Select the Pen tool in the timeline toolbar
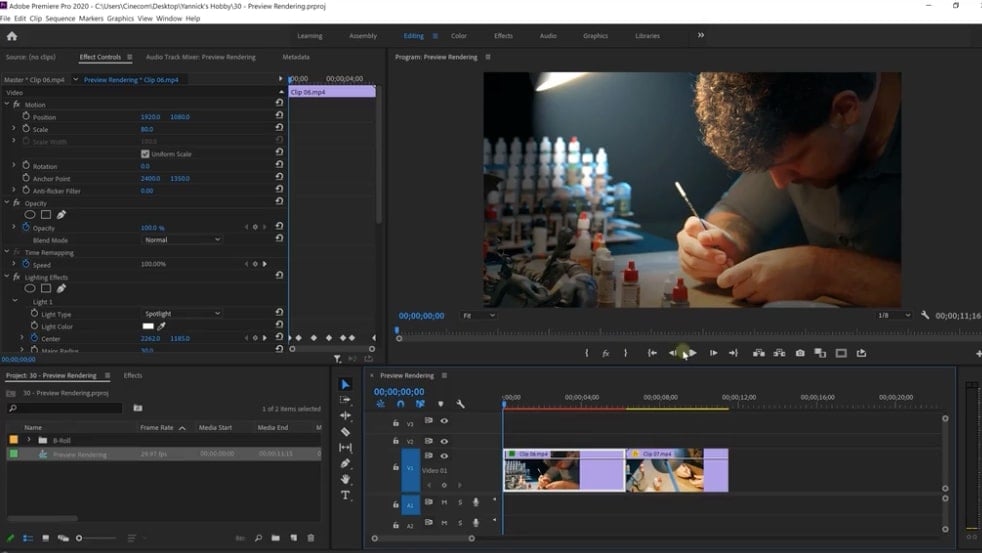Viewport: 982px width, 553px height. [x=345, y=463]
